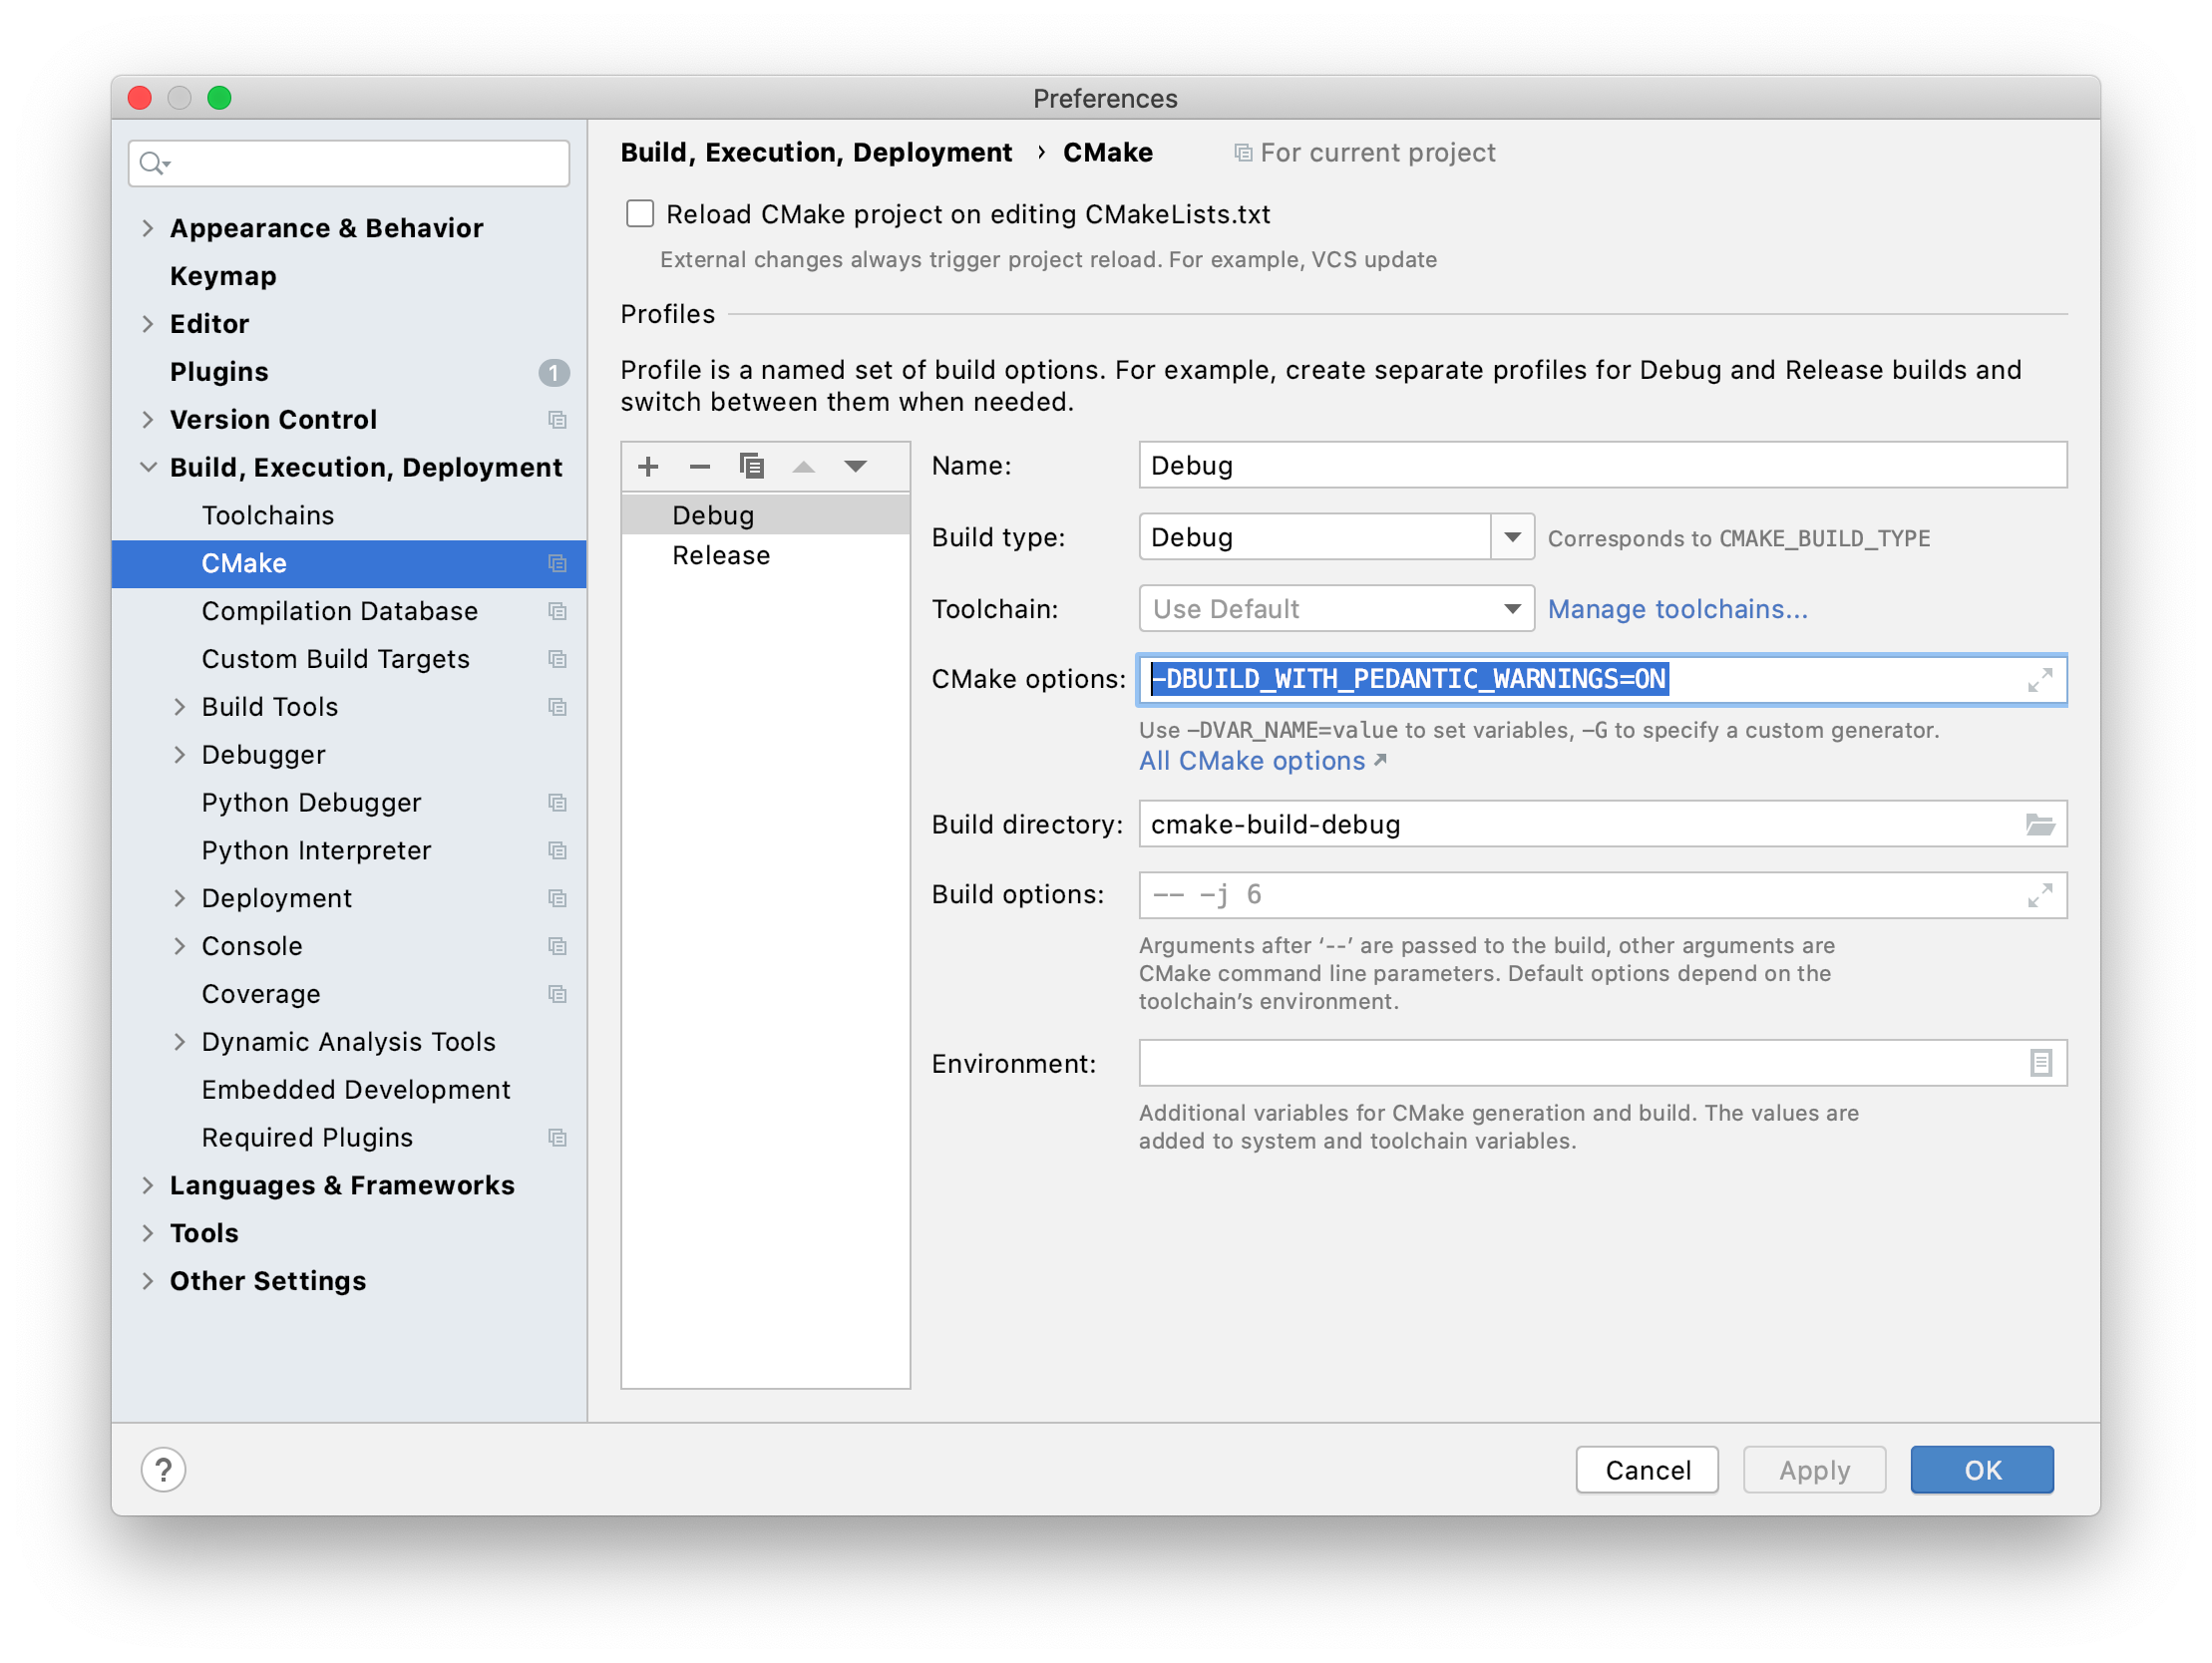Open the Toolchain Use Default dropdown
Image resolution: width=2212 pixels, height=1663 pixels.
pos(1511,609)
